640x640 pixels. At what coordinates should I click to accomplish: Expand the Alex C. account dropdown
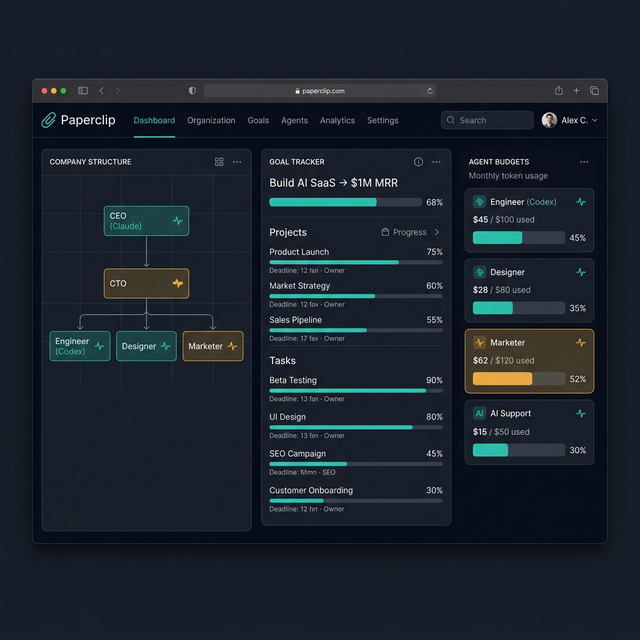click(x=594, y=120)
